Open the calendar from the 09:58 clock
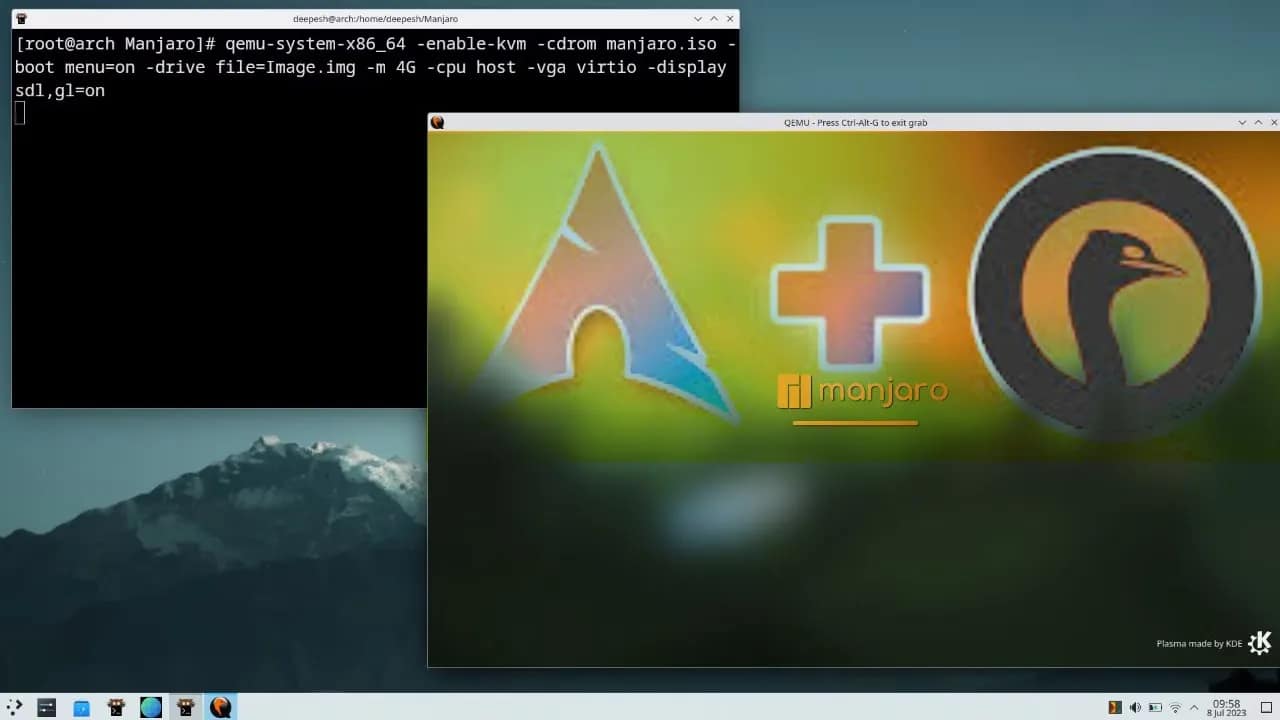1280x720 pixels. tap(1226, 707)
